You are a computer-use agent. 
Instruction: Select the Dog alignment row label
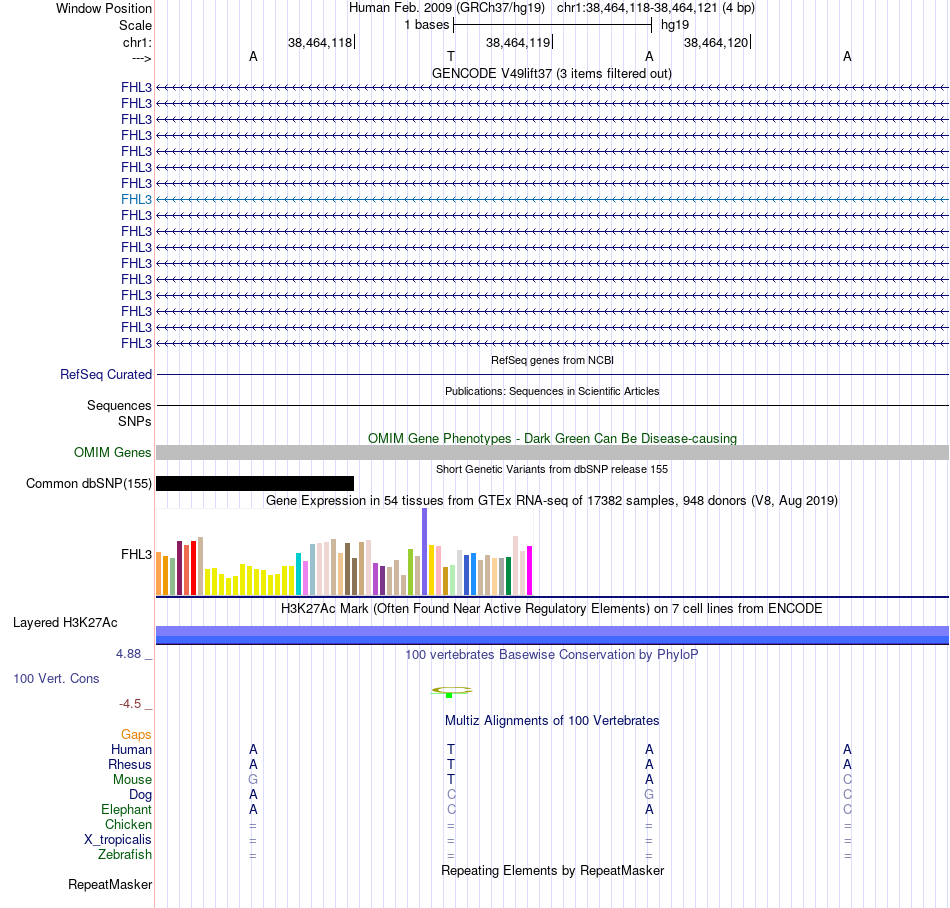(140, 795)
